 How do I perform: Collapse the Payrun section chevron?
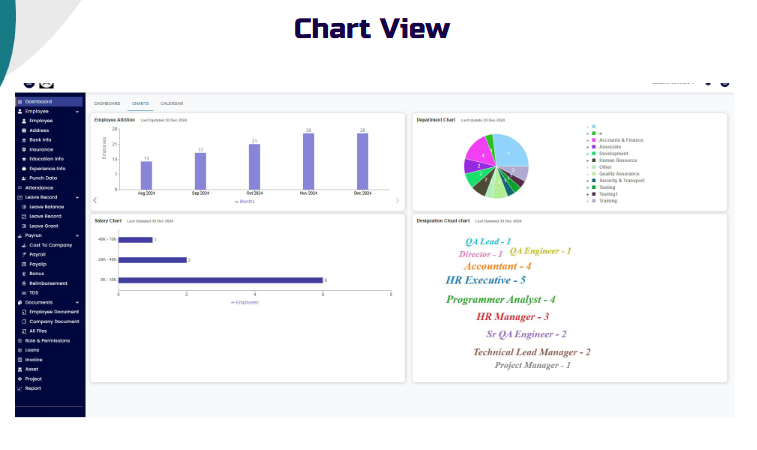77,235
